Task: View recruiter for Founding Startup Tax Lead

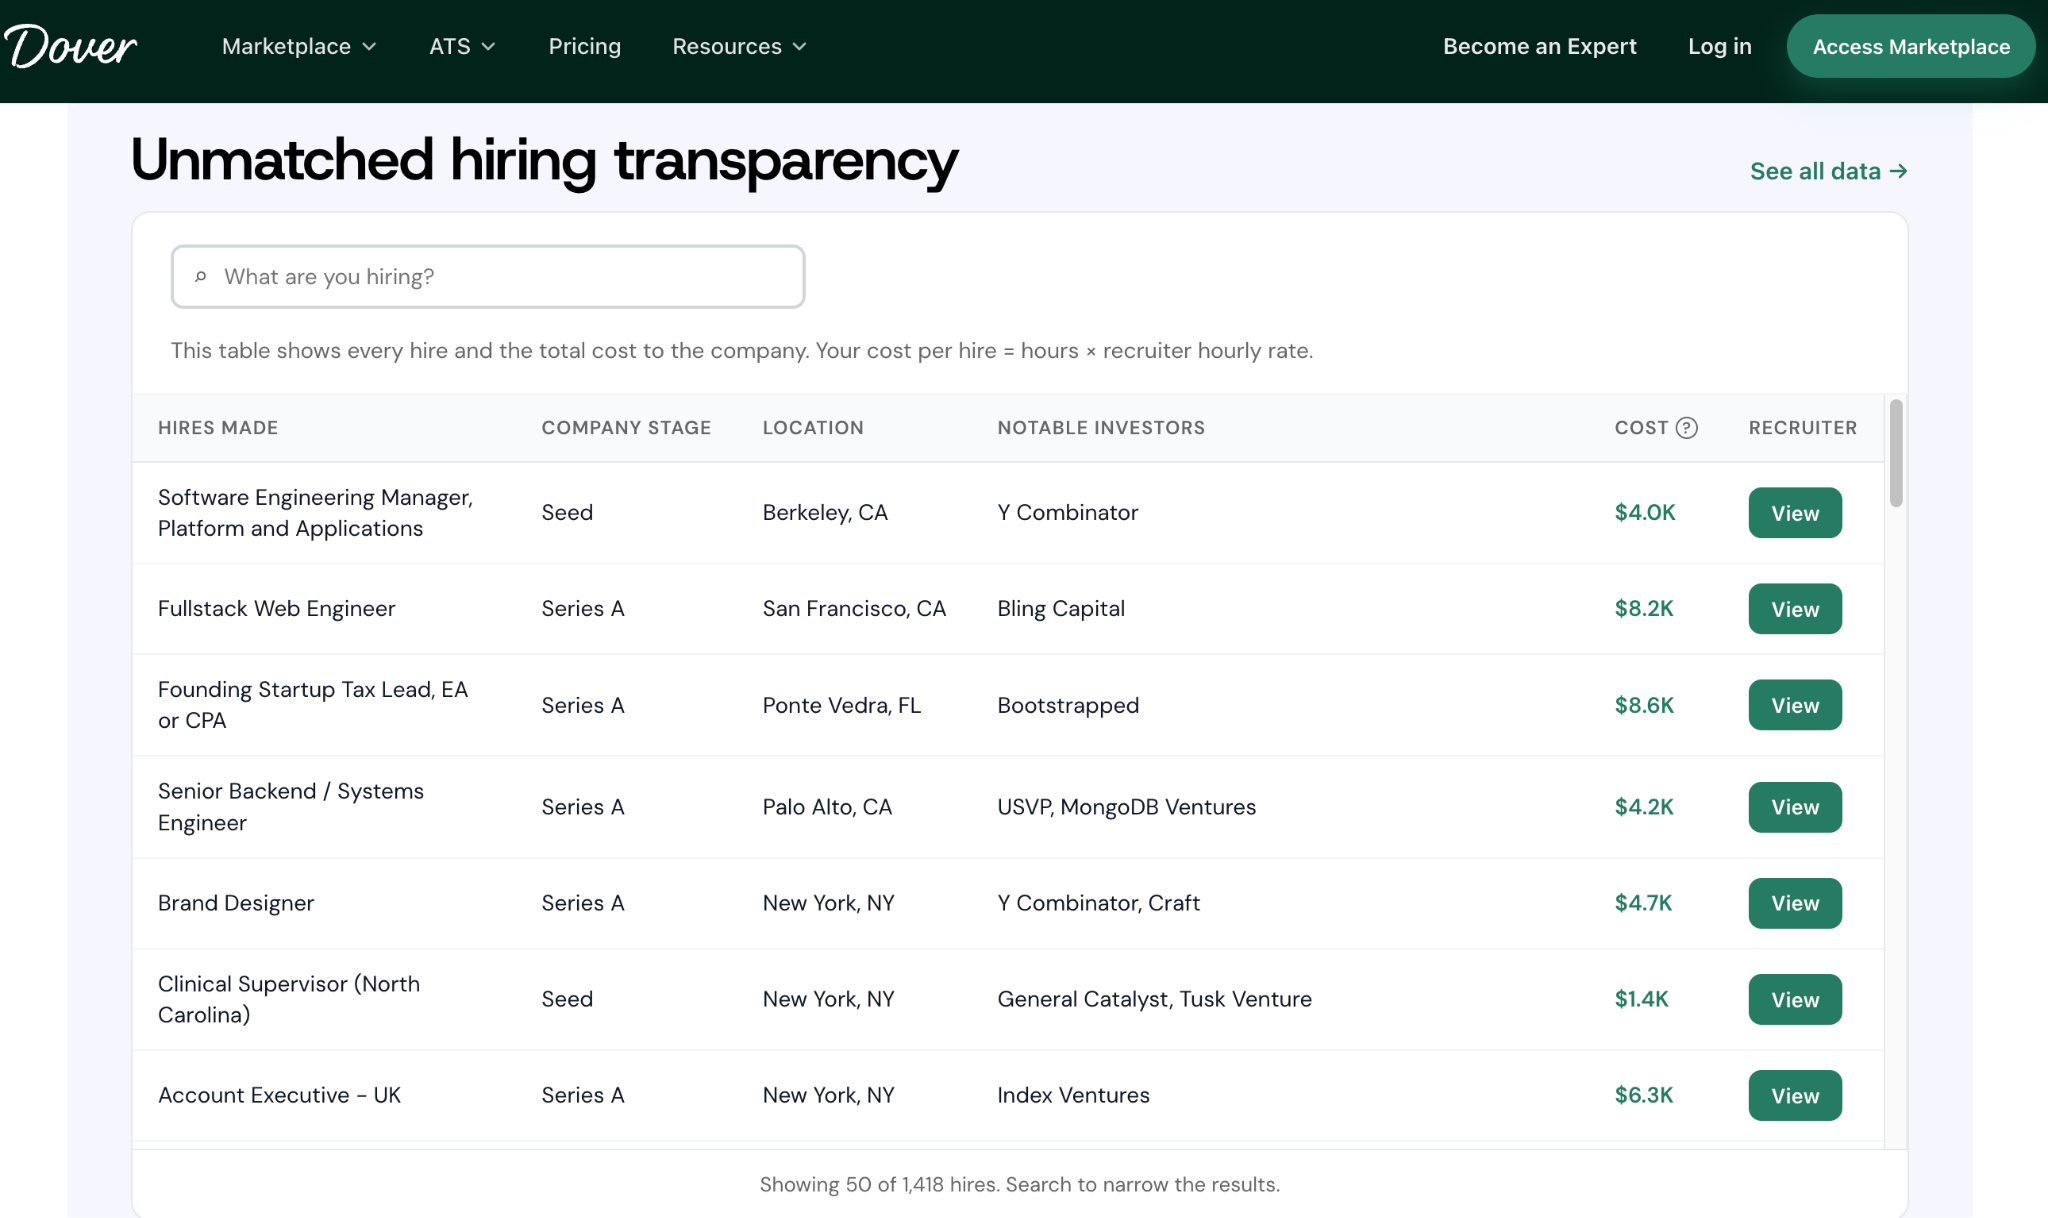Action: click(x=1795, y=705)
